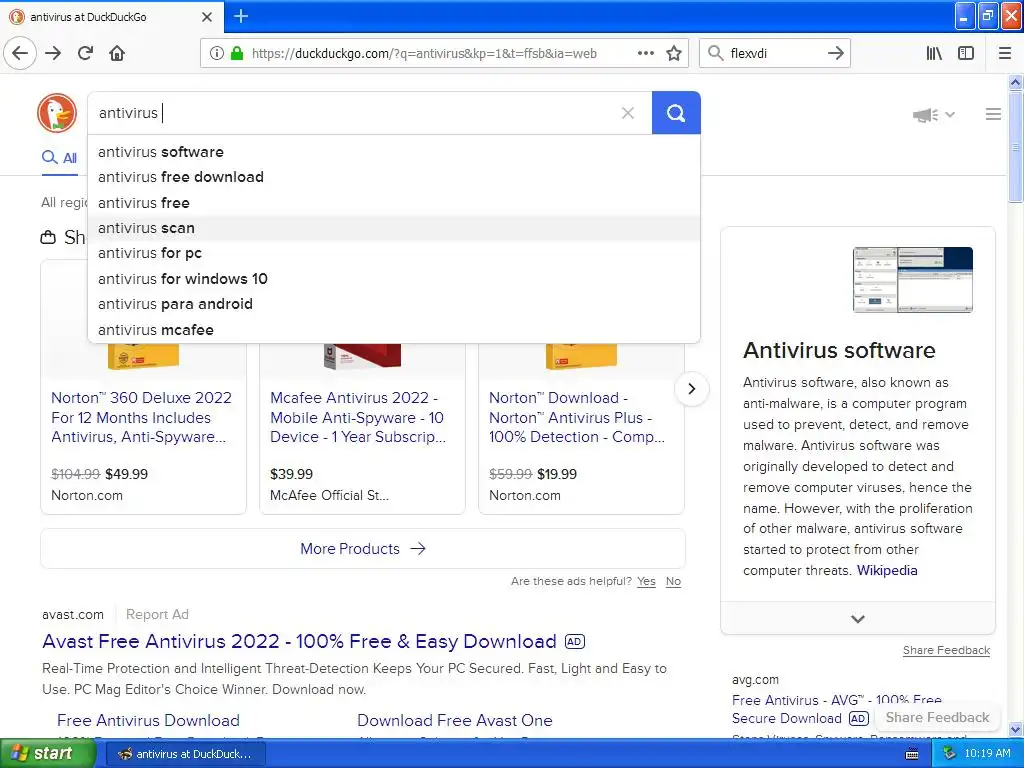Click the Firefox address bar URL
Image resolution: width=1024 pixels, height=768 pixels.
coord(424,54)
